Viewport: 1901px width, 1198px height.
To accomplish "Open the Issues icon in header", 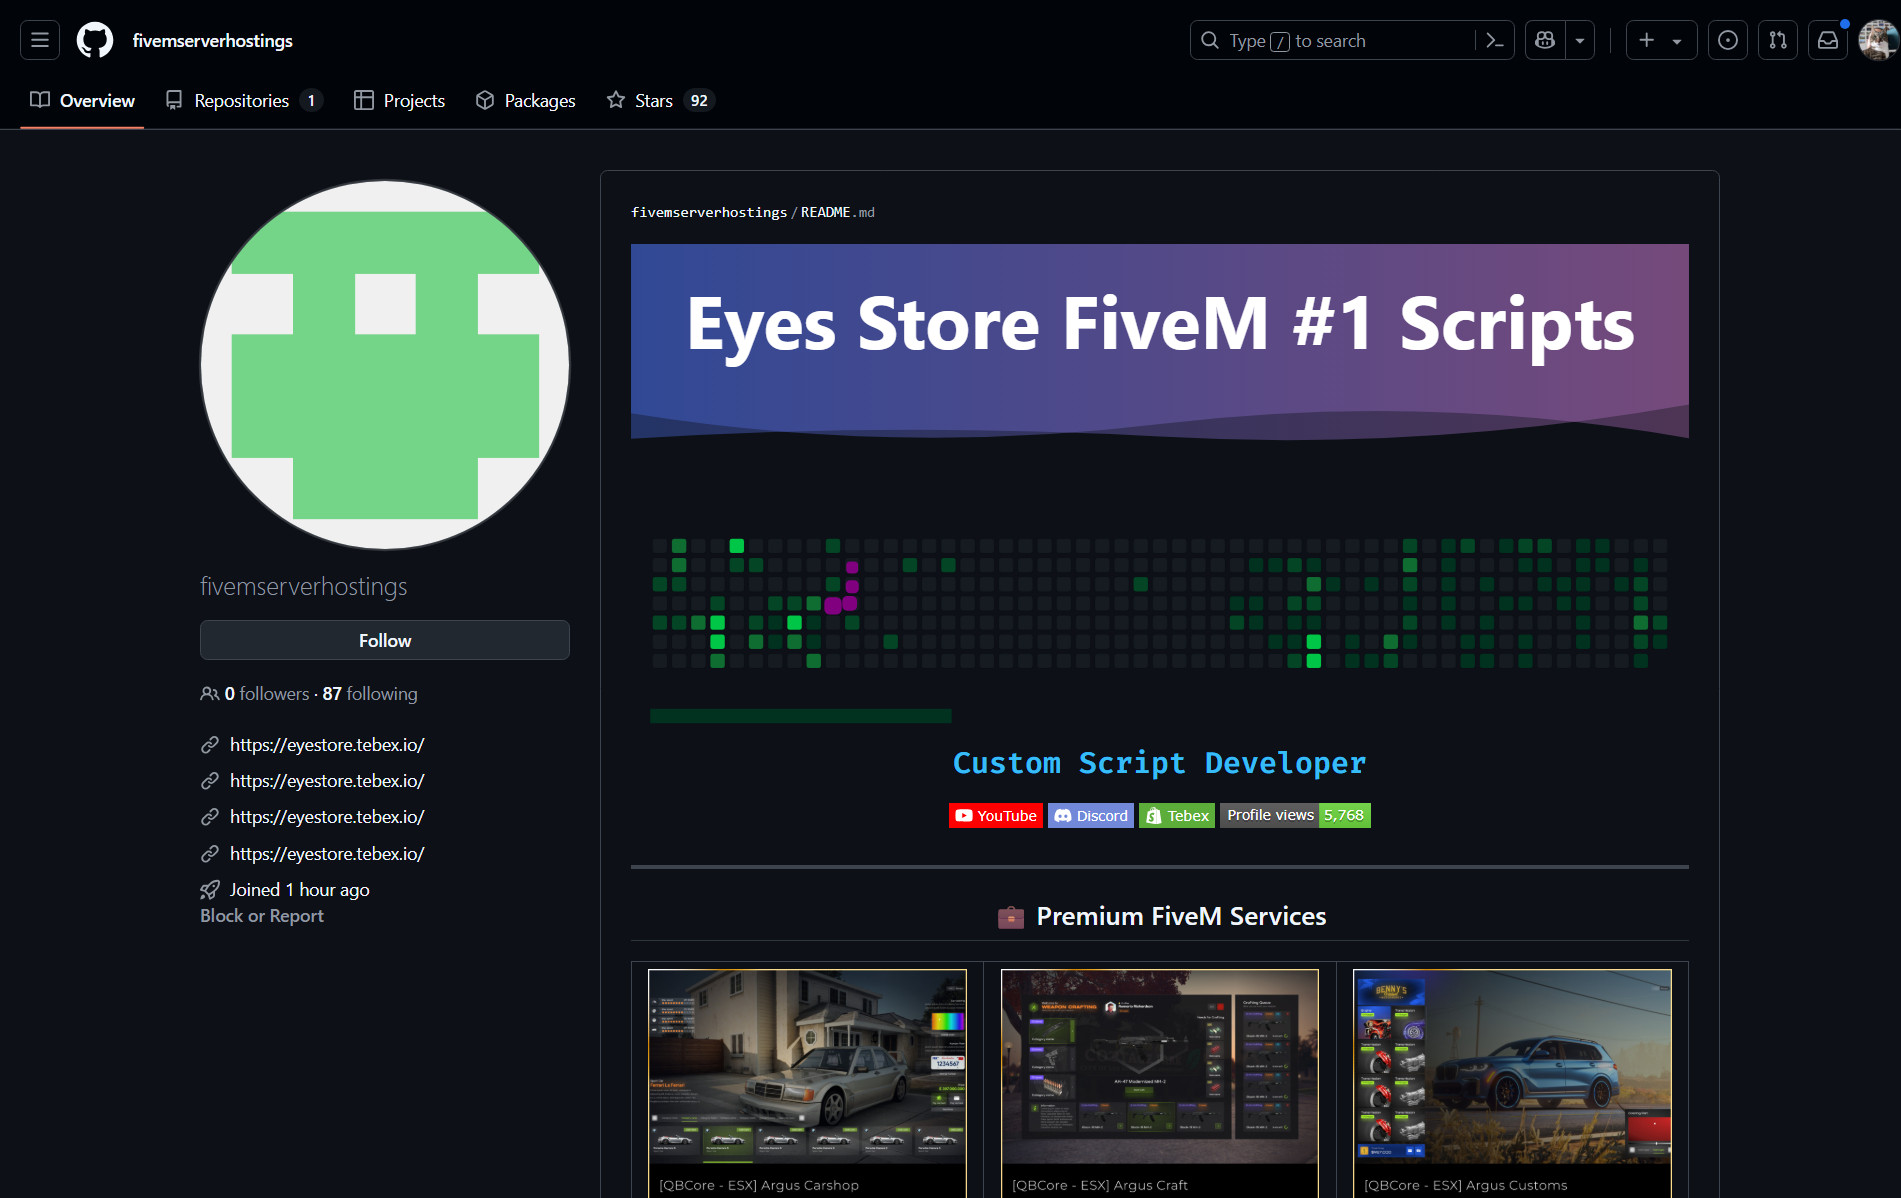I will [1727, 40].
